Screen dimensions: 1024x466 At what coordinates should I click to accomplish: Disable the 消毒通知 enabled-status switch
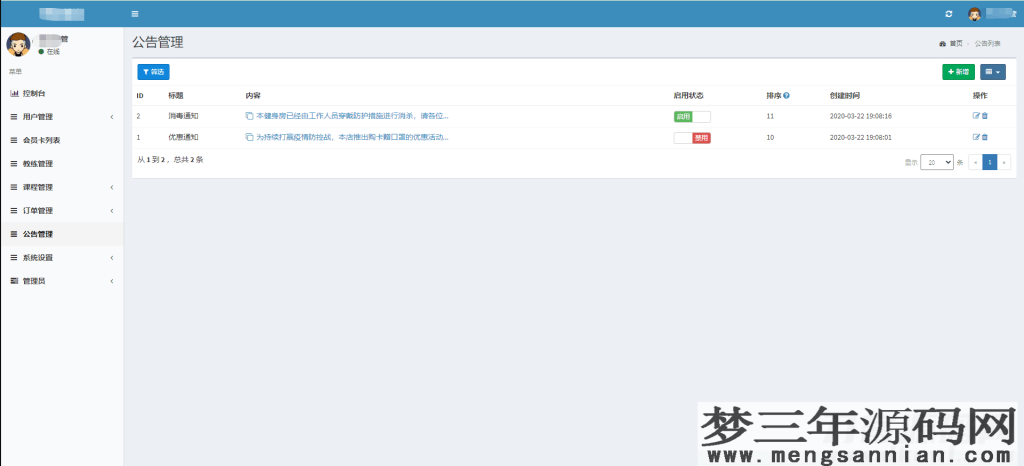tap(692, 117)
